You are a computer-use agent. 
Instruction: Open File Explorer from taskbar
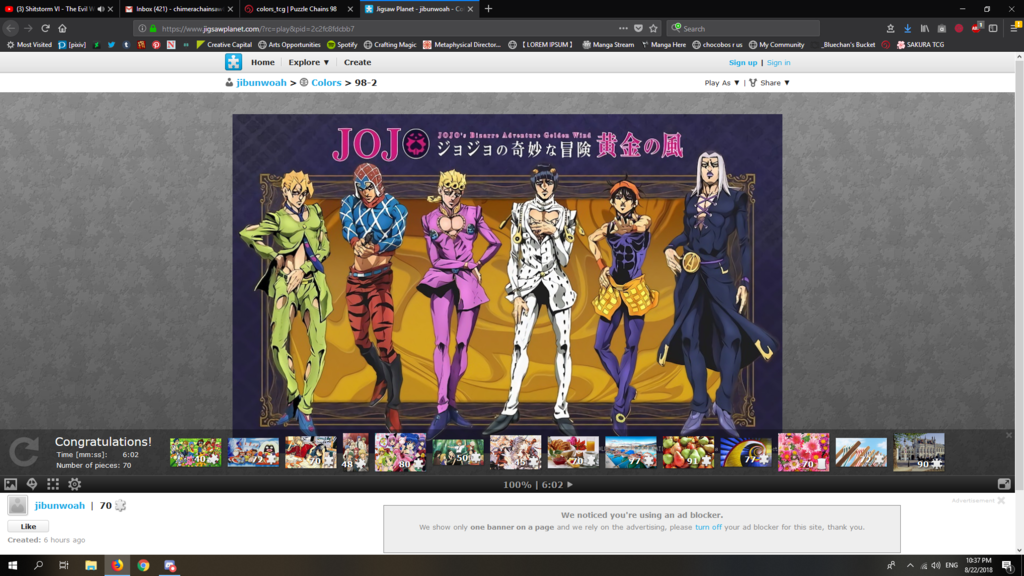tap(91, 565)
